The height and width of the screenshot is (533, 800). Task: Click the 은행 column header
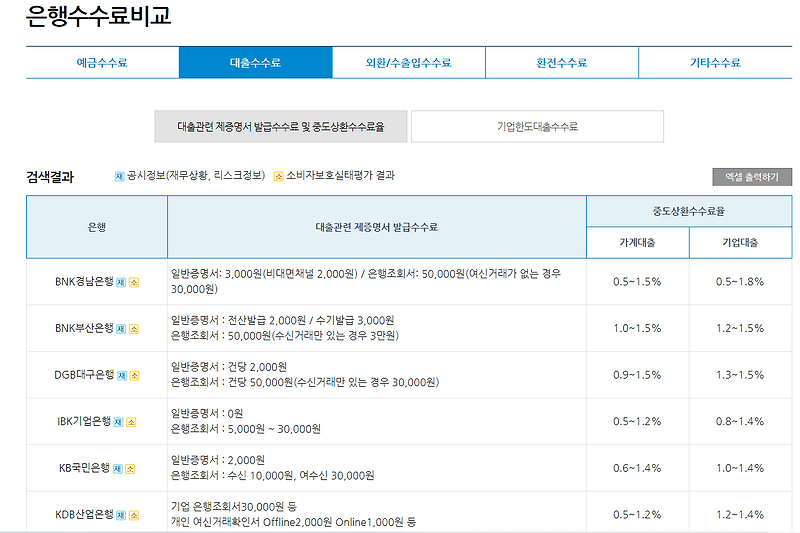[97, 227]
